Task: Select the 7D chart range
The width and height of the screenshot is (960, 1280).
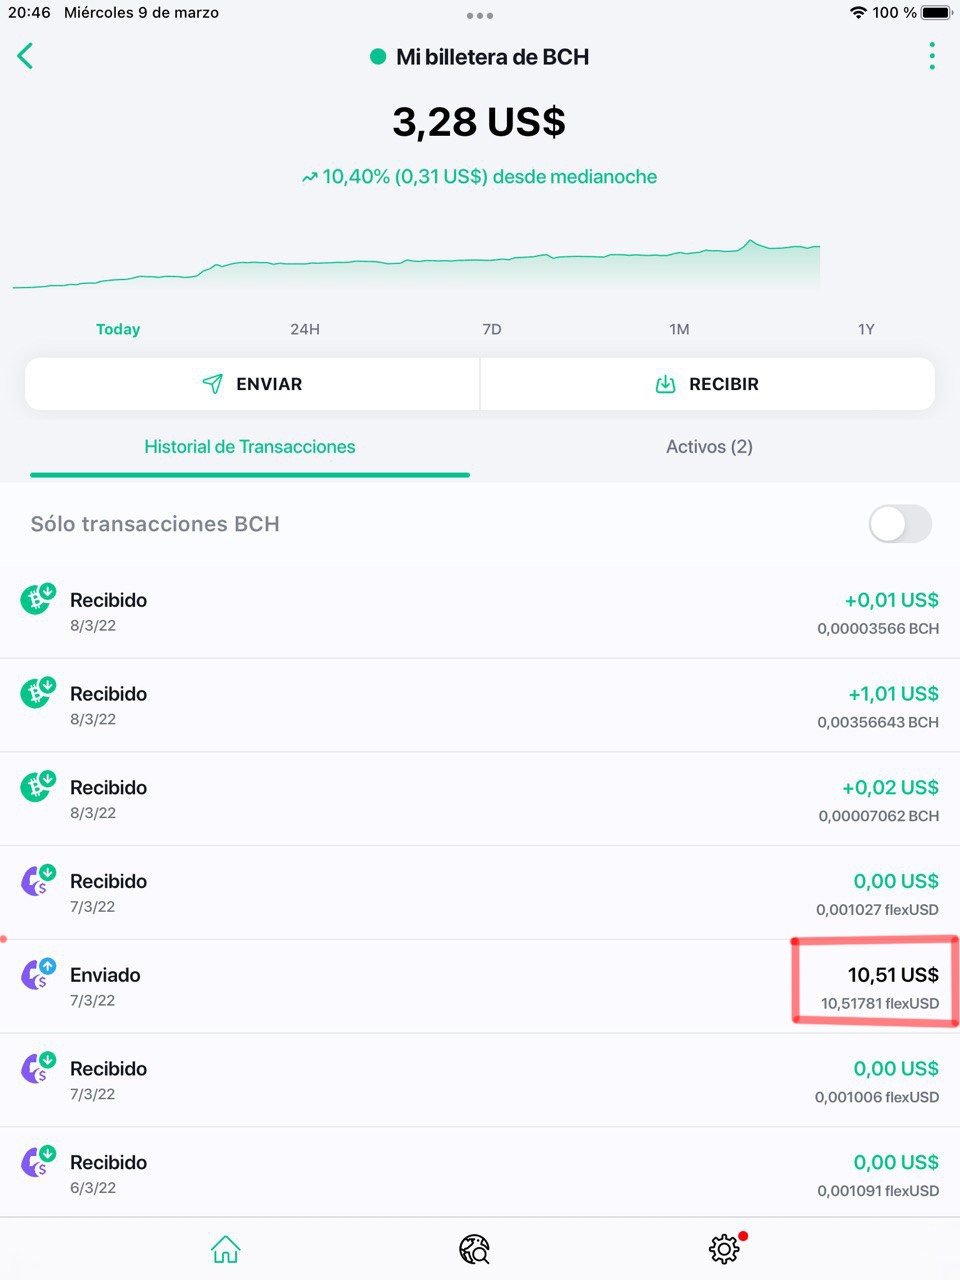Action: [x=492, y=329]
